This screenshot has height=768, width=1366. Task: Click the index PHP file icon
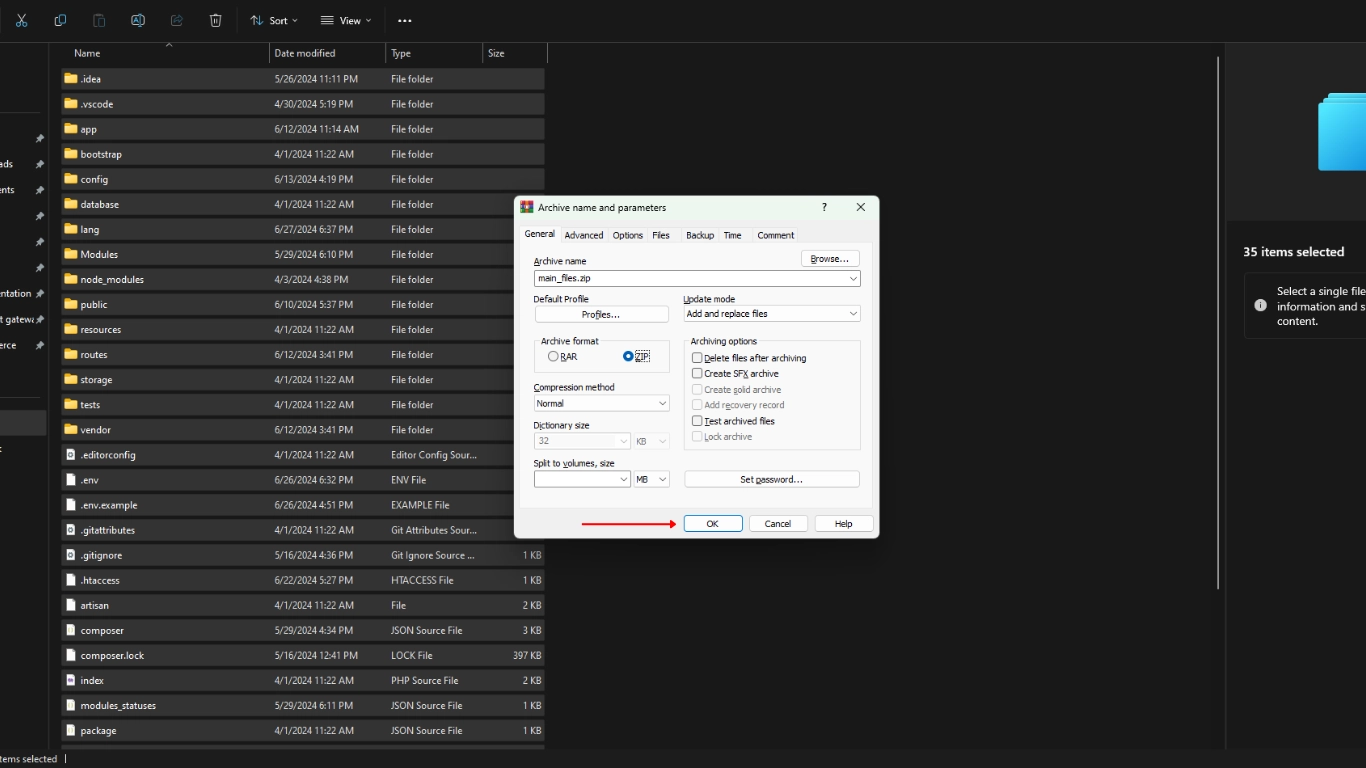click(70, 680)
